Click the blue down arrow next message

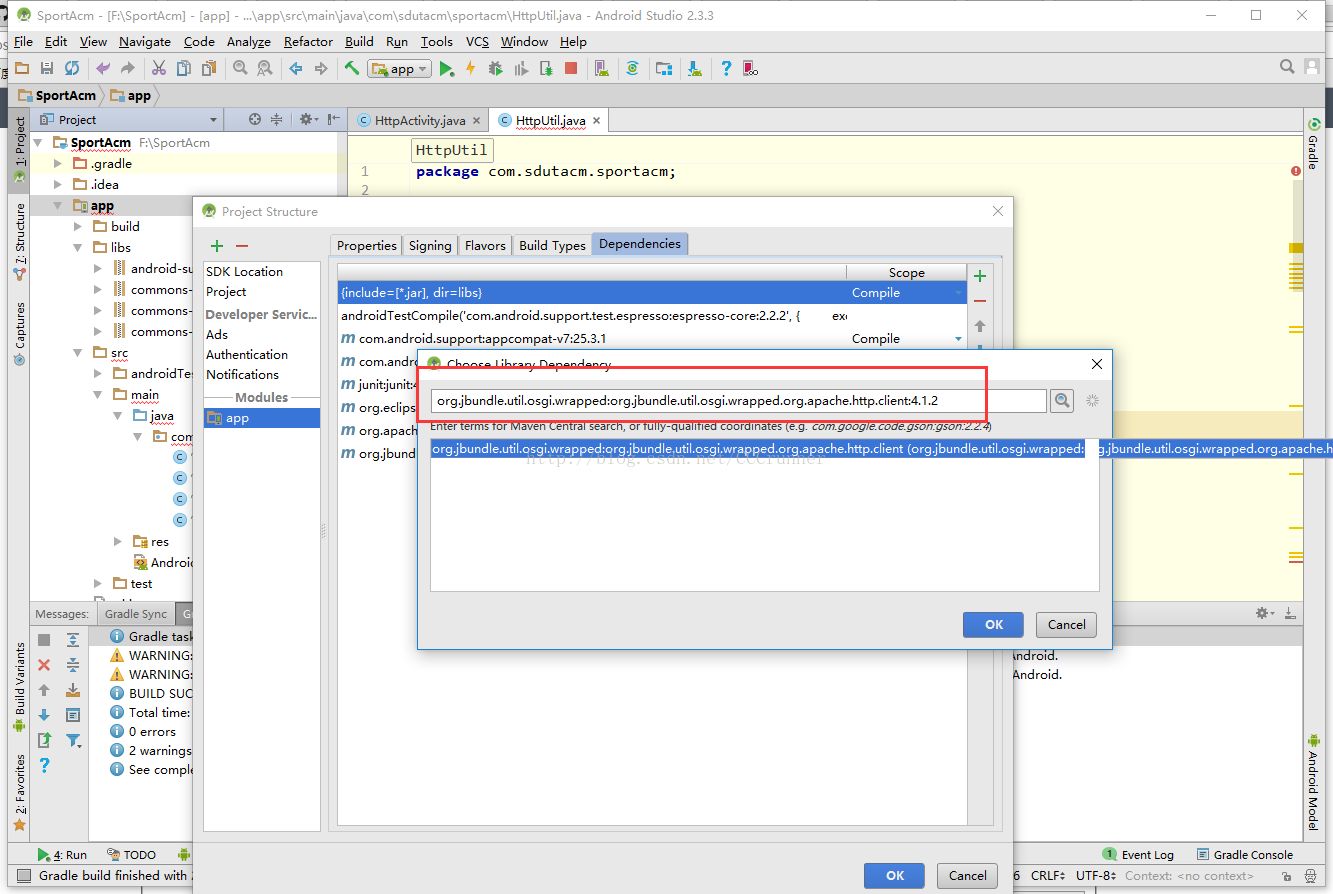click(44, 715)
